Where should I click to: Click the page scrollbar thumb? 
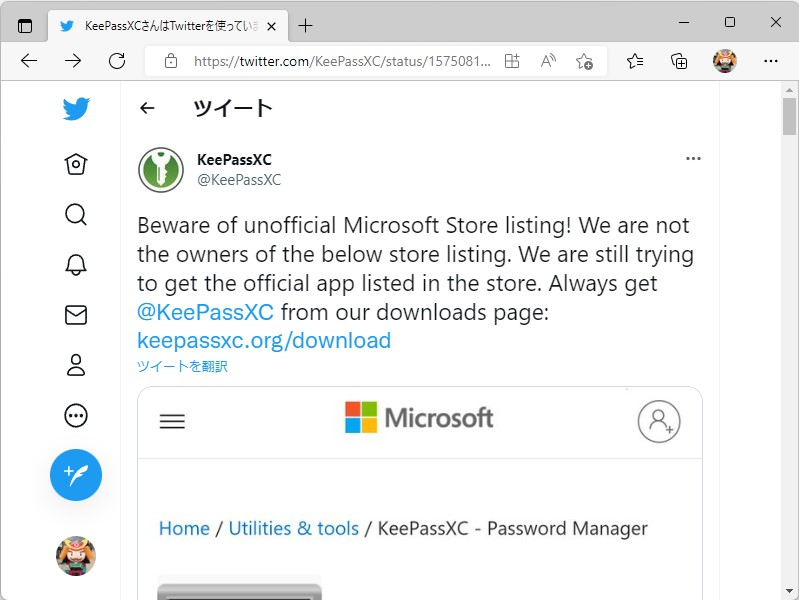(x=789, y=117)
